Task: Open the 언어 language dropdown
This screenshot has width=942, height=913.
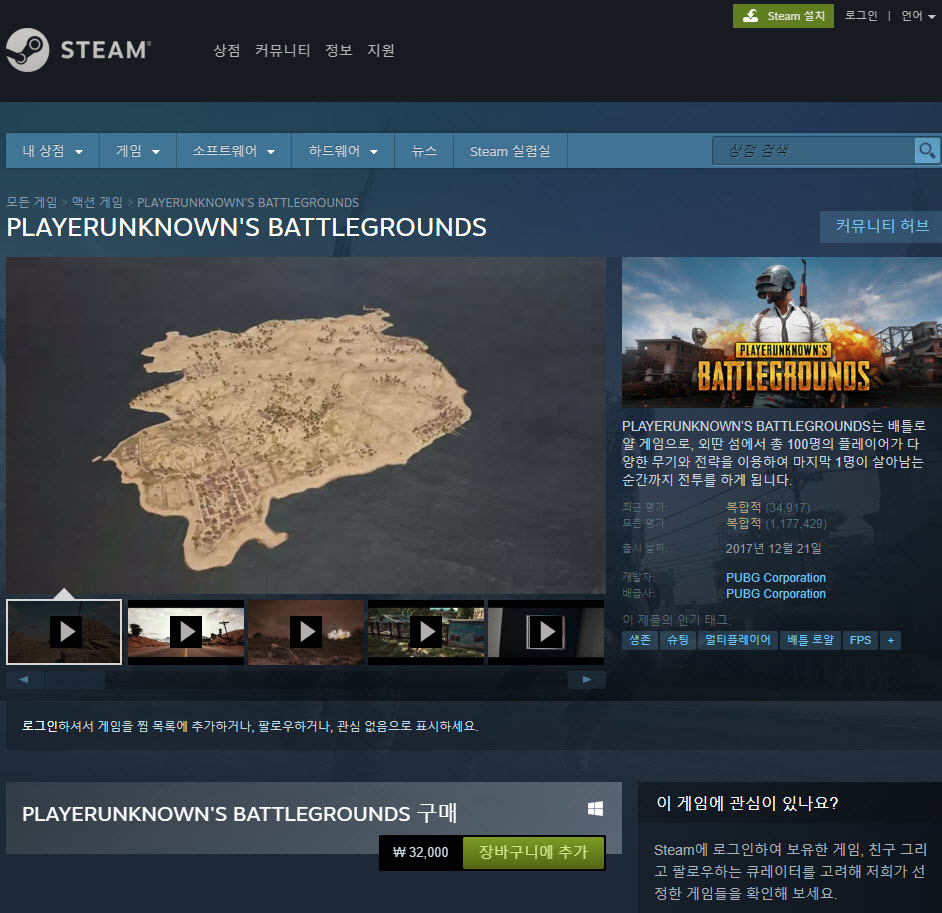Action: coord(918,16)
